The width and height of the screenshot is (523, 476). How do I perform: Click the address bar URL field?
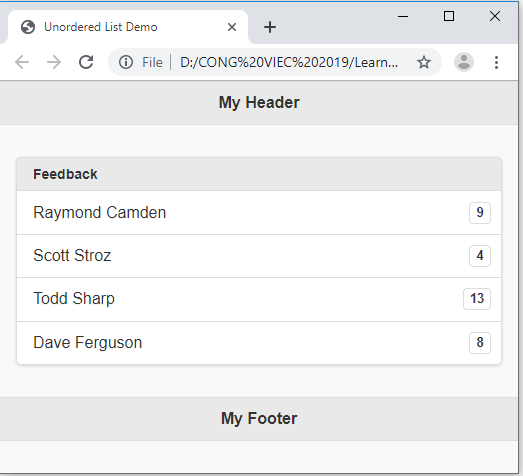(289, 62)
